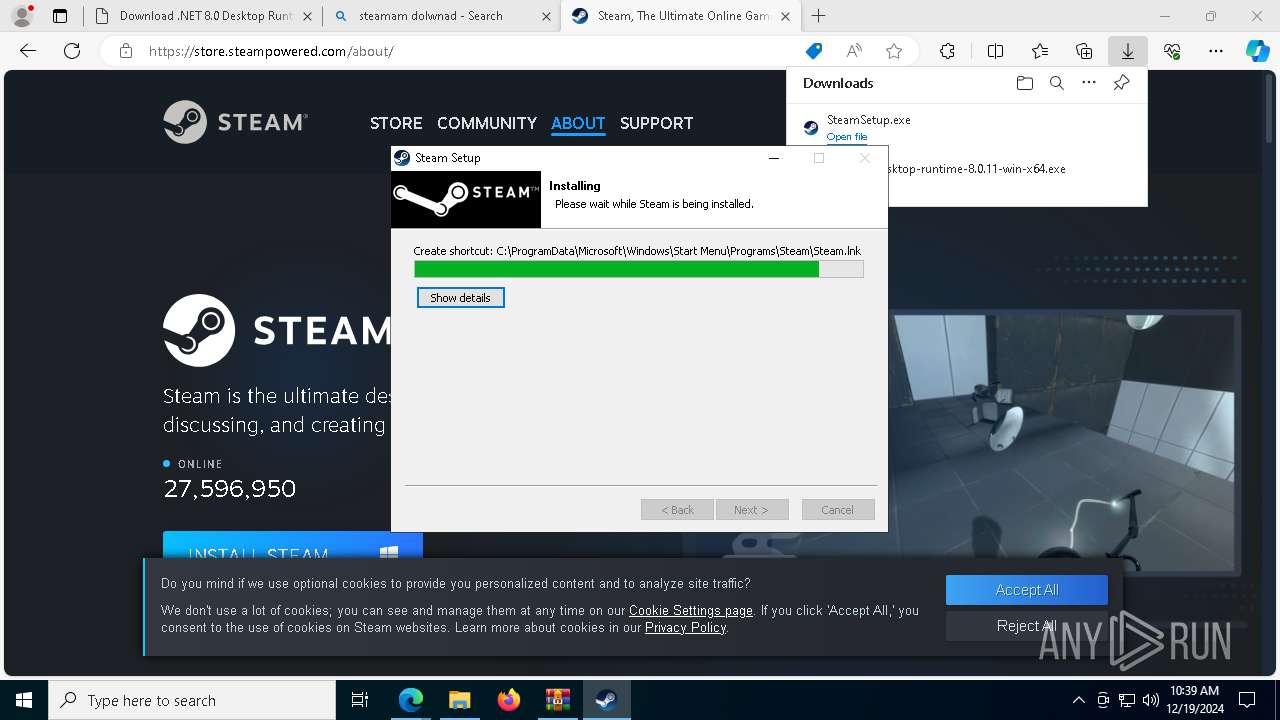Click Show details in Steam Setup

point(460,298)
